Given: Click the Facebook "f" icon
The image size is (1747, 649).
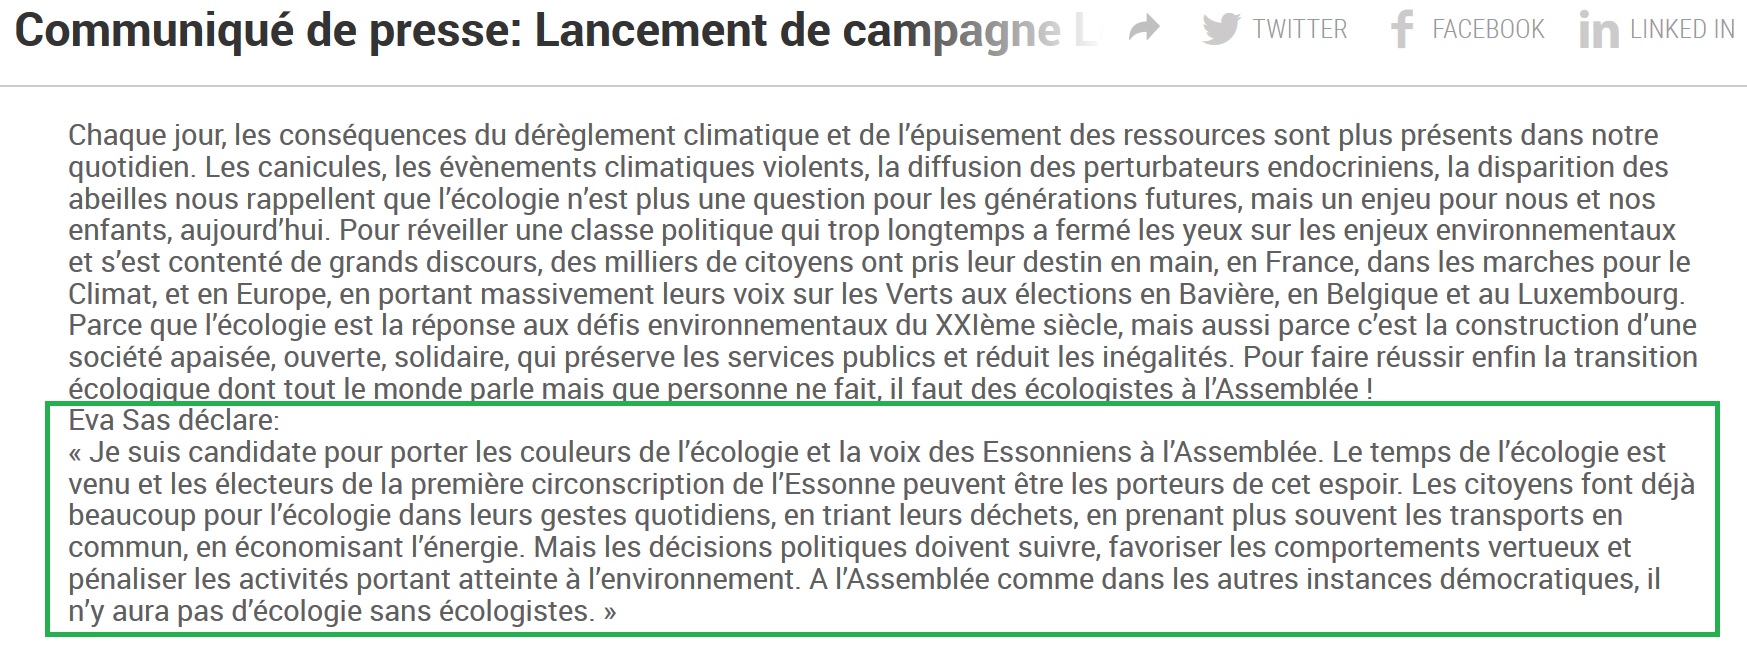Looking at the screenshot, I should (x=1401, y=30).
